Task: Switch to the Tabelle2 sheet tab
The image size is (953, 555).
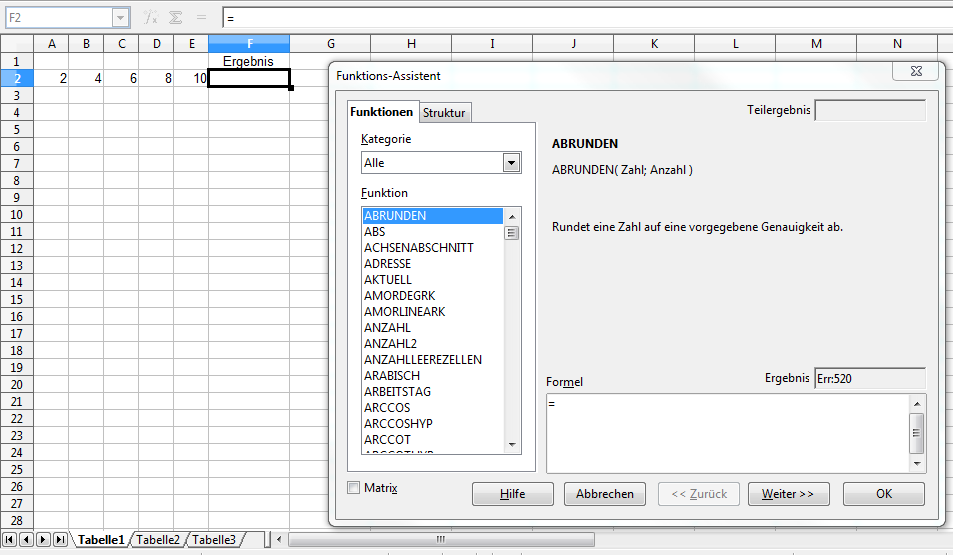Action: pyautogui.click(x=158, y=540)
